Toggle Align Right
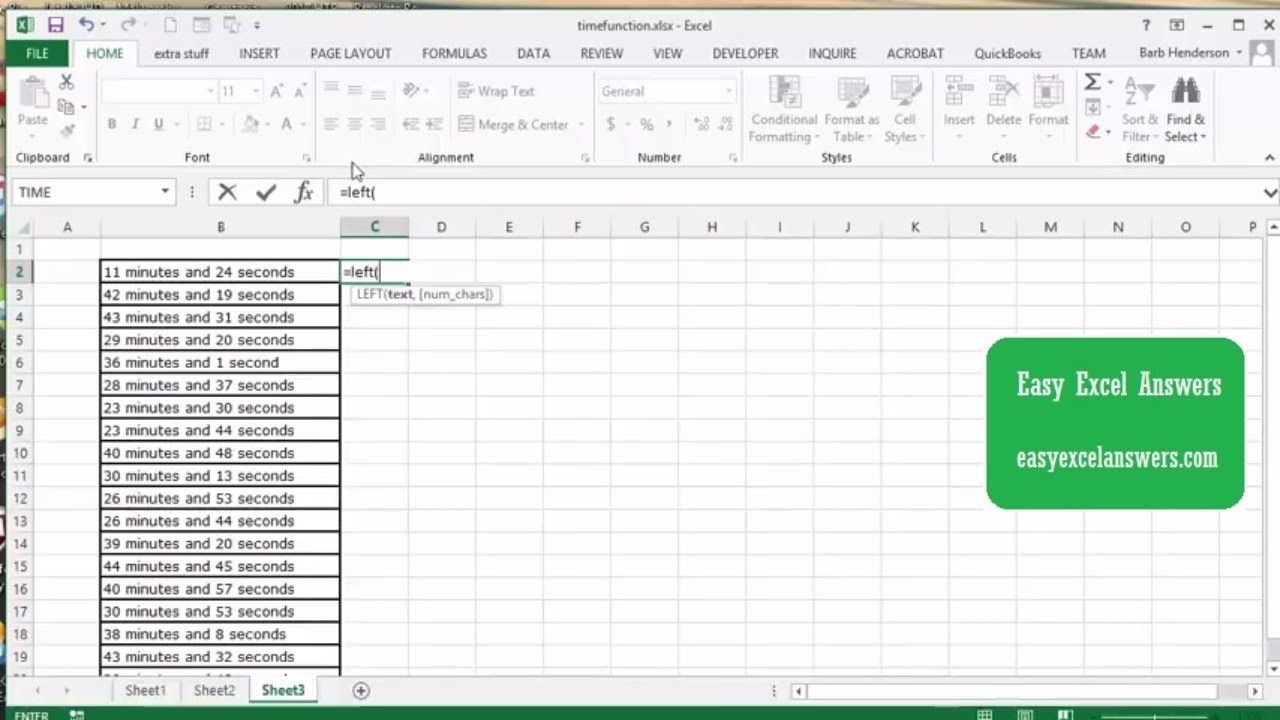Screen dimensions: 1280x720 pyautogui.click(x=377, y=124)
